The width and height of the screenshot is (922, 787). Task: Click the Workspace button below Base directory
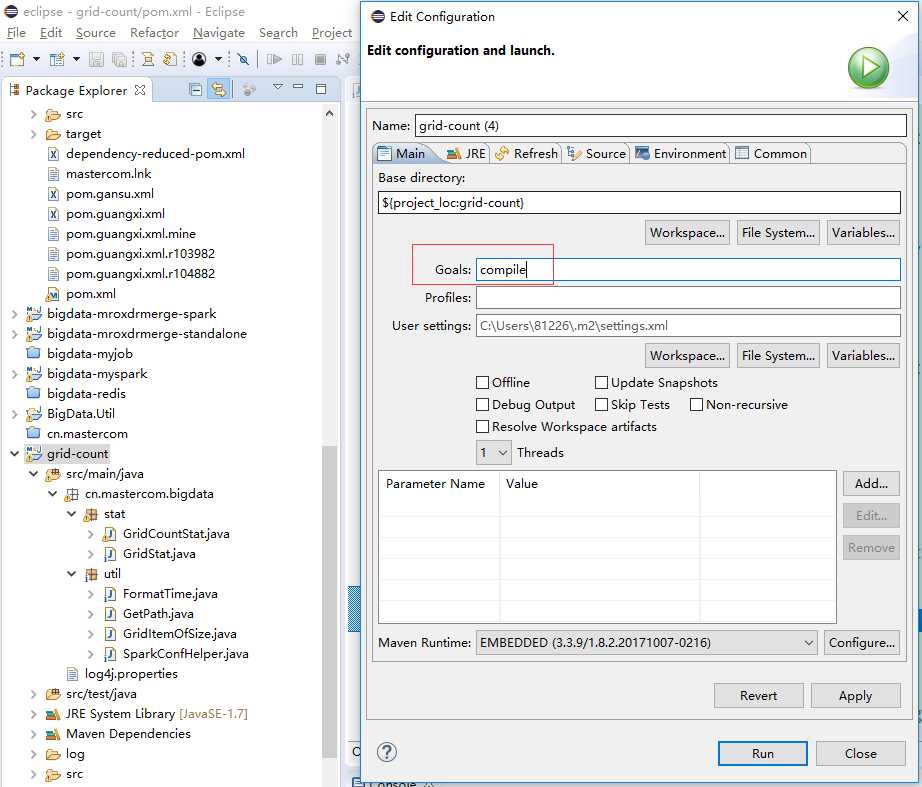pos(687,232)
